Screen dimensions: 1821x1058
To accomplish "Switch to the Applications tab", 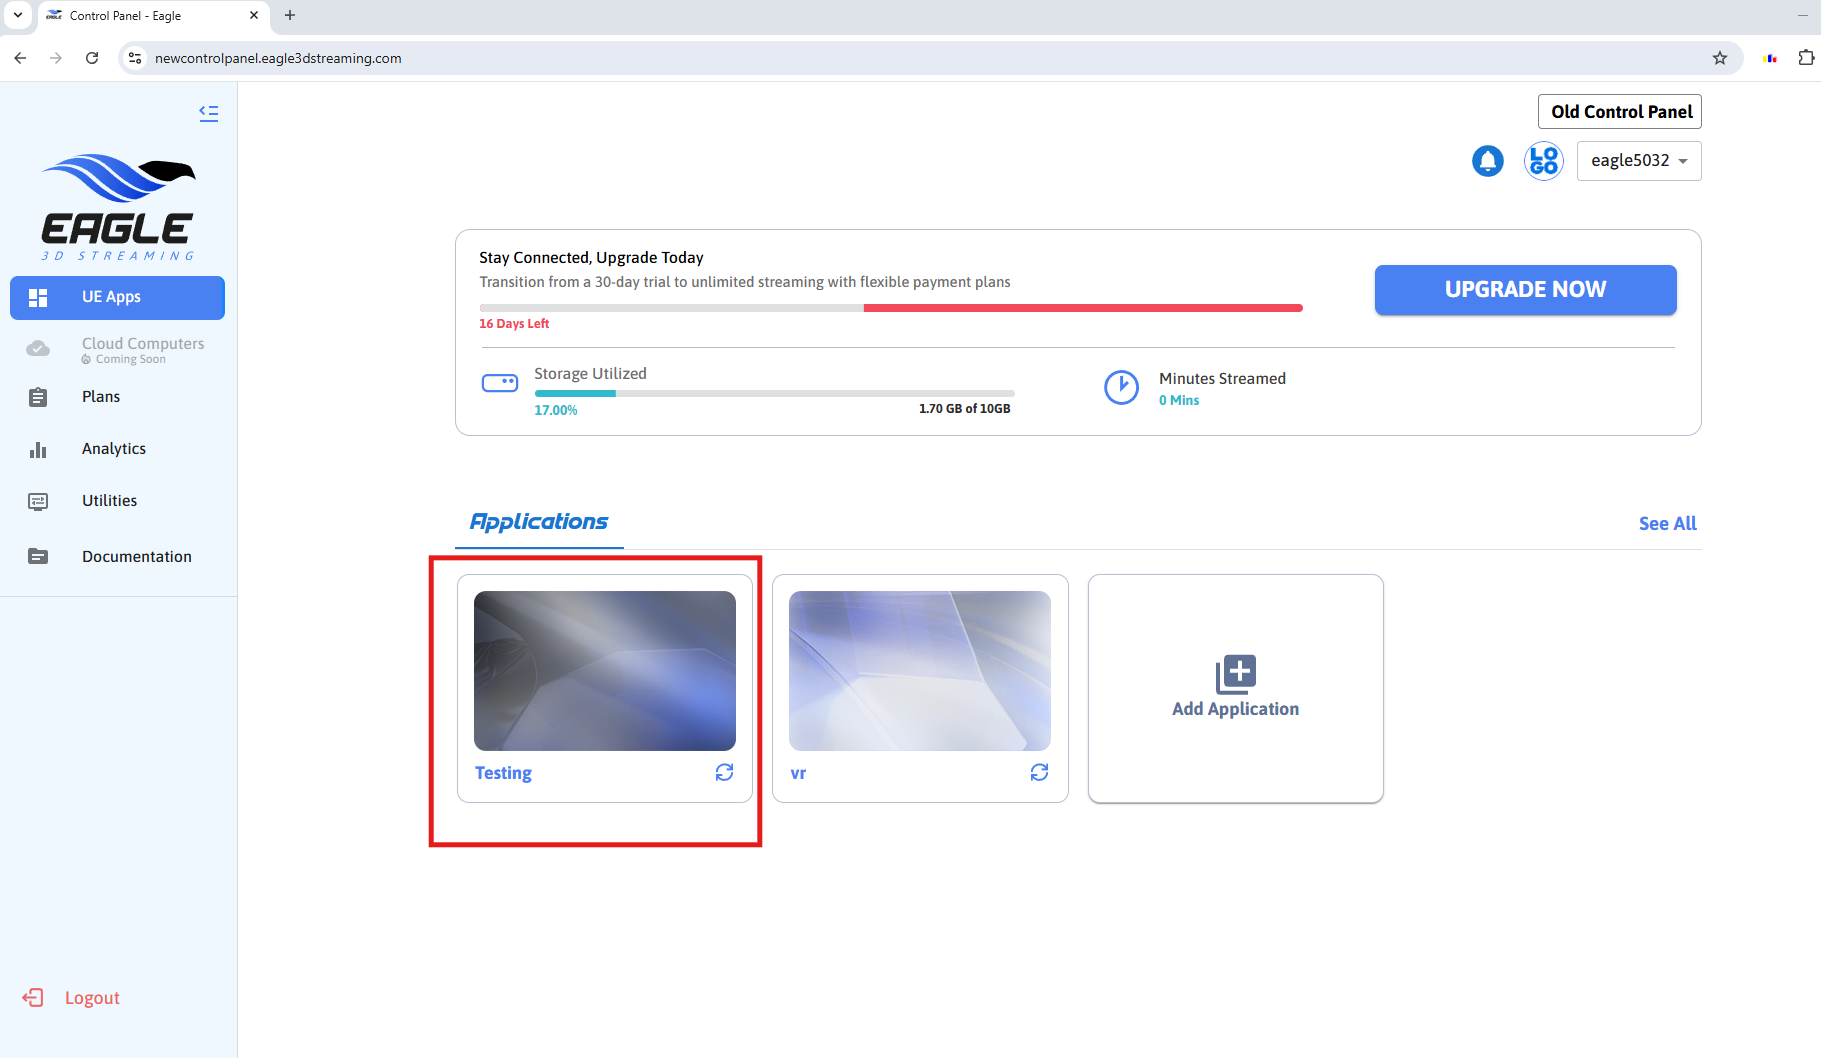I will coord(539,522).
